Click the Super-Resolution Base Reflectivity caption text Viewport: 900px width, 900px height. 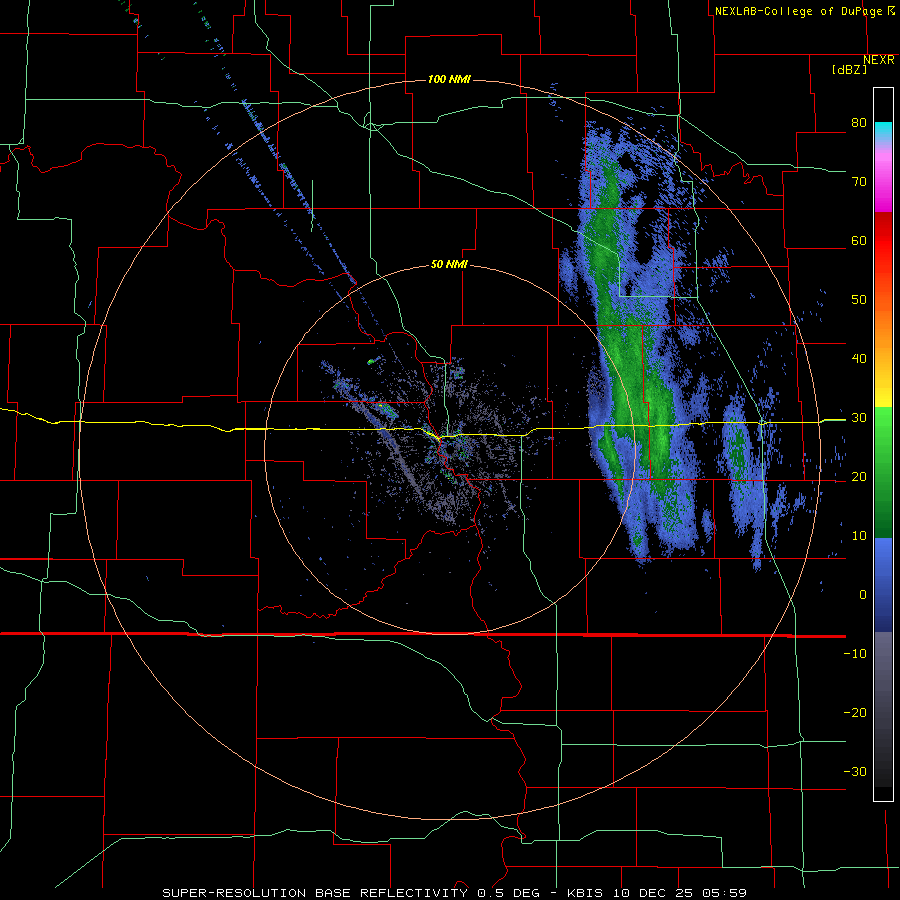454,893
